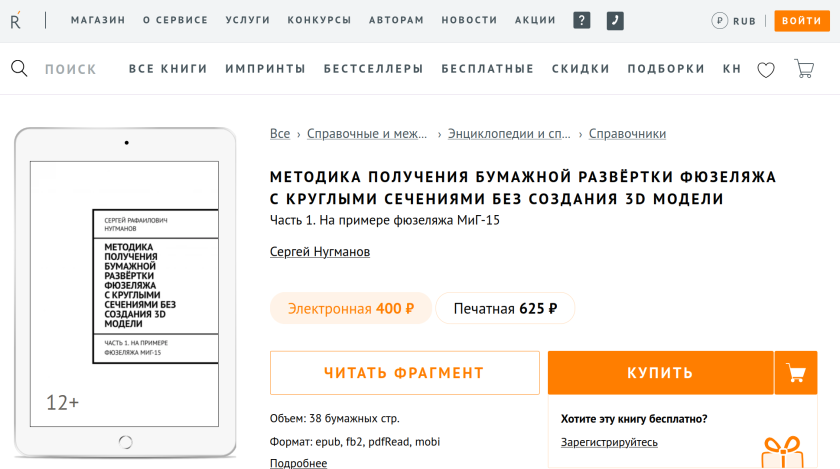
Task: Click the book cover on tablet
Action: coord(124,294)
